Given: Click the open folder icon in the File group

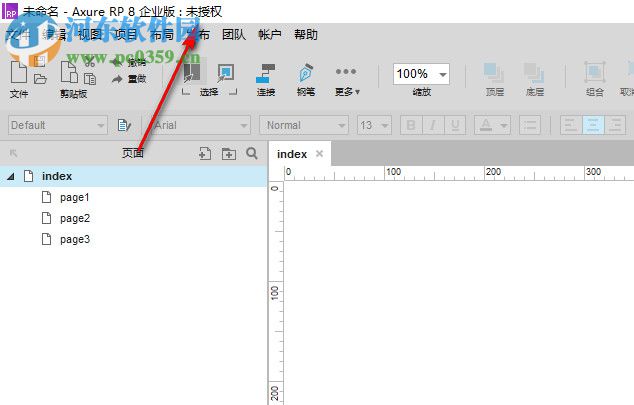Looking at the screenshot, I should pos(40,78).
